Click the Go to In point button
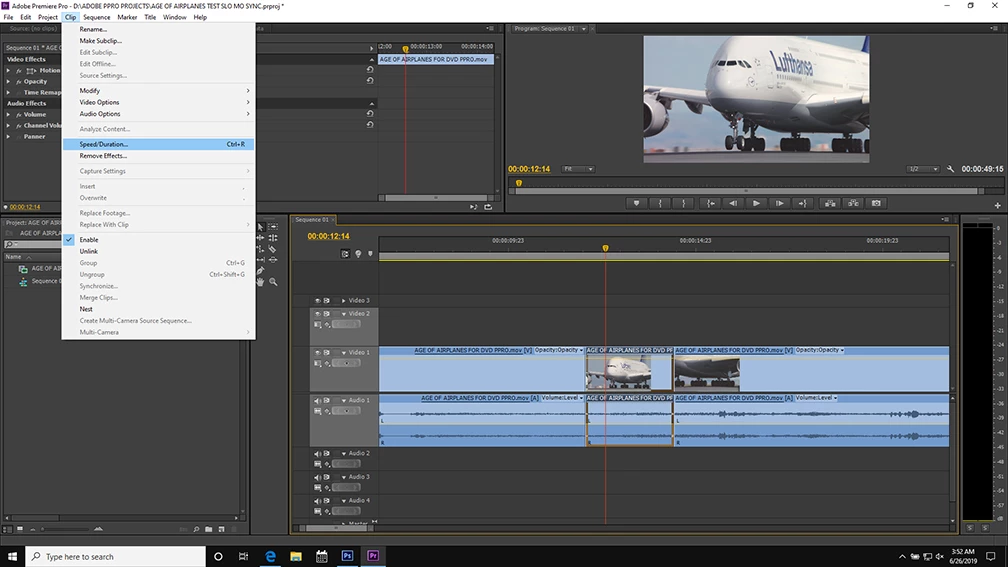The height and width of the screenshot is (567, 1008). [710, 203]
